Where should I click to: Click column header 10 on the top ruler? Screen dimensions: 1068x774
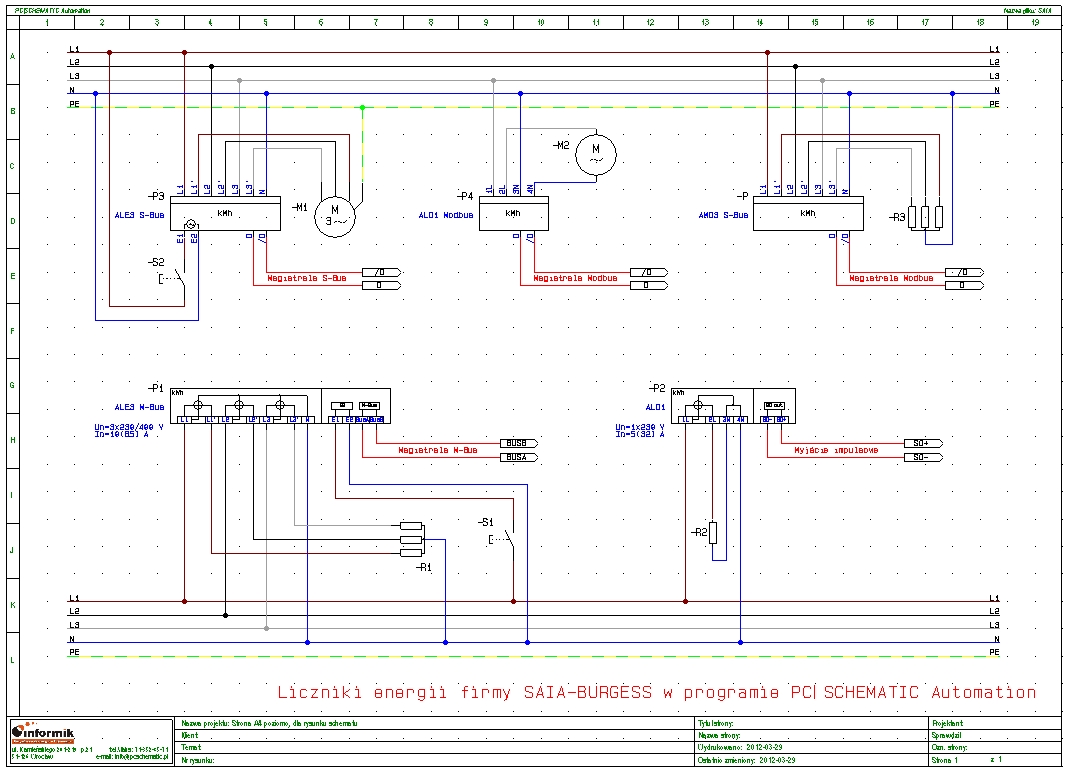point(541,22)
